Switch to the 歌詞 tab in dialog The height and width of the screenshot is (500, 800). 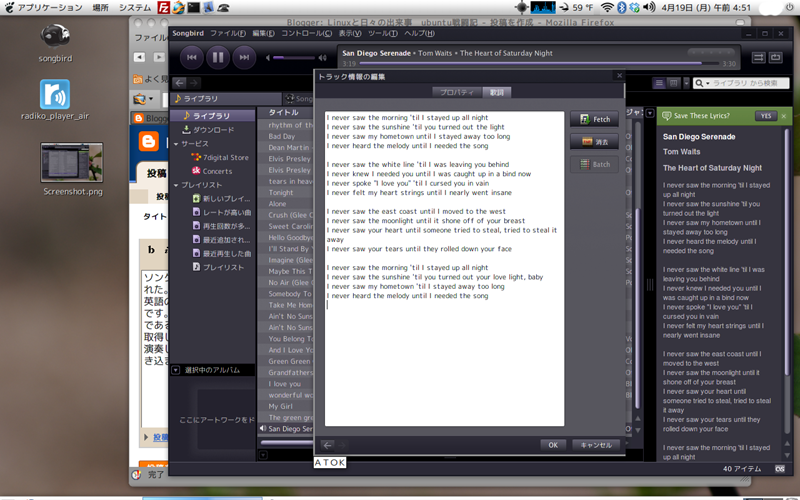pyautogui.click(x=496, y=92)
